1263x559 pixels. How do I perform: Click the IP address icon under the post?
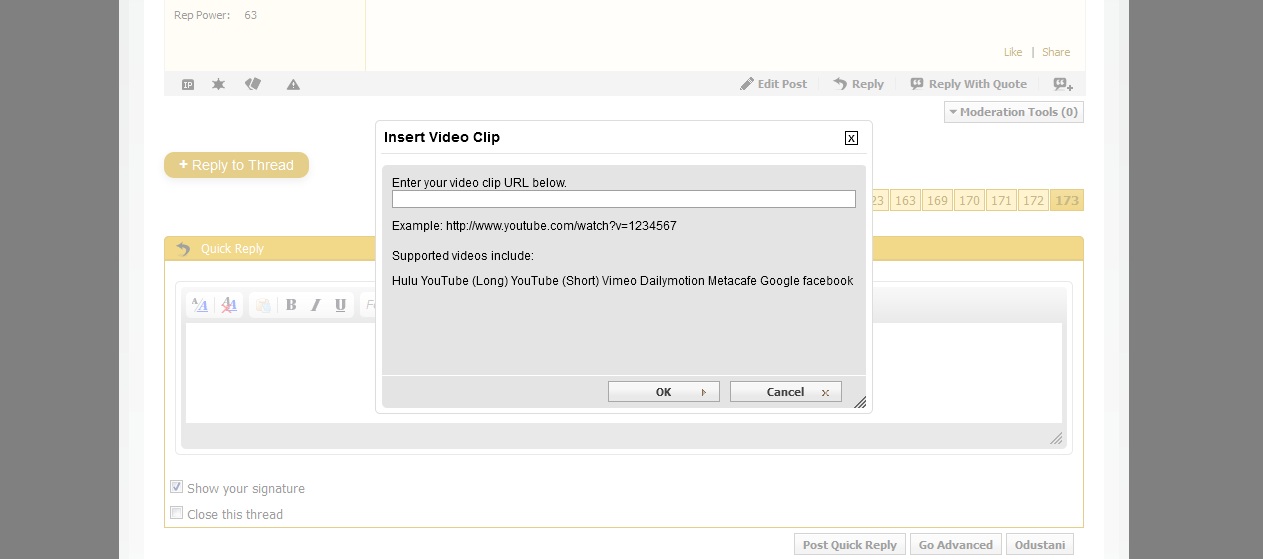point(188,85)
